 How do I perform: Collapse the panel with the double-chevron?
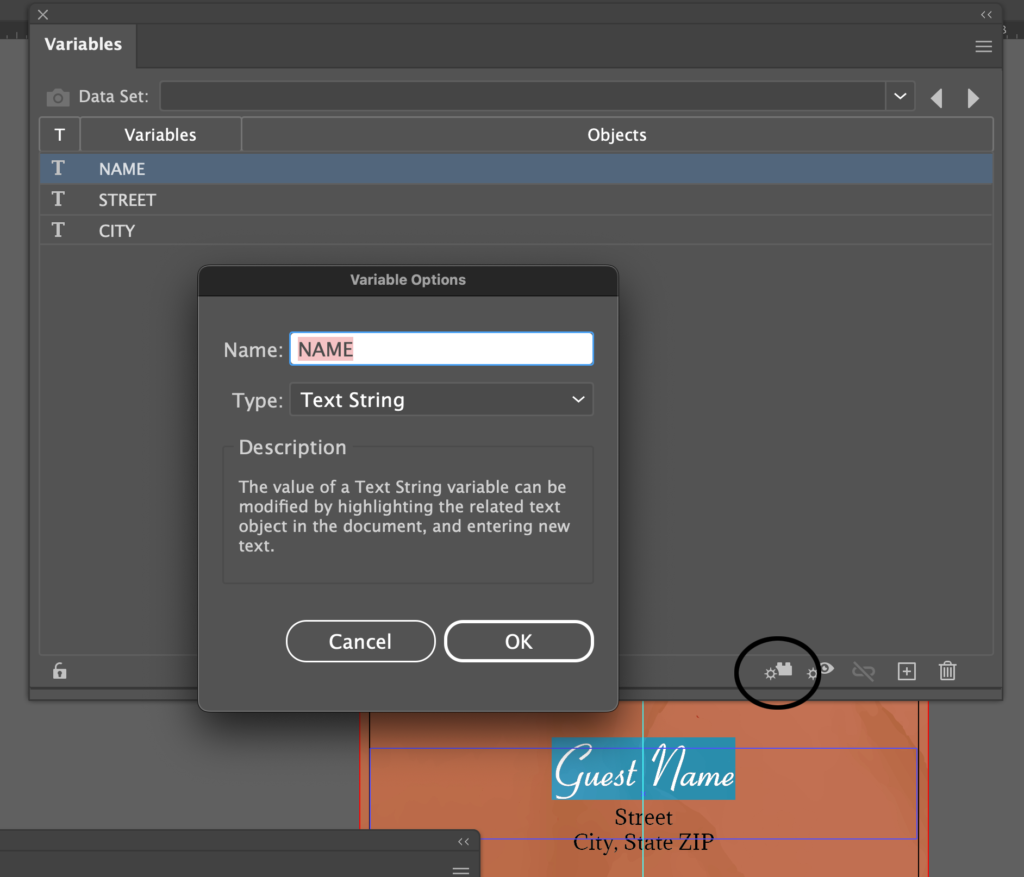coord(986,14)
